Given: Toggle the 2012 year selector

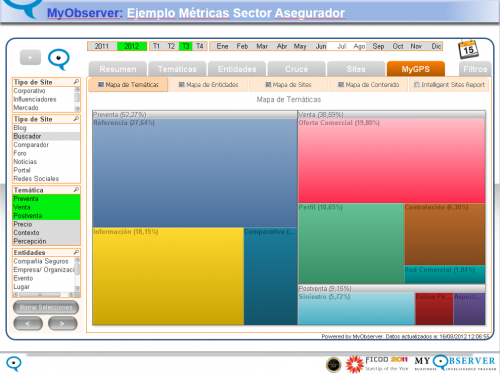Looking at the screenshot, I should pos(132,46).
